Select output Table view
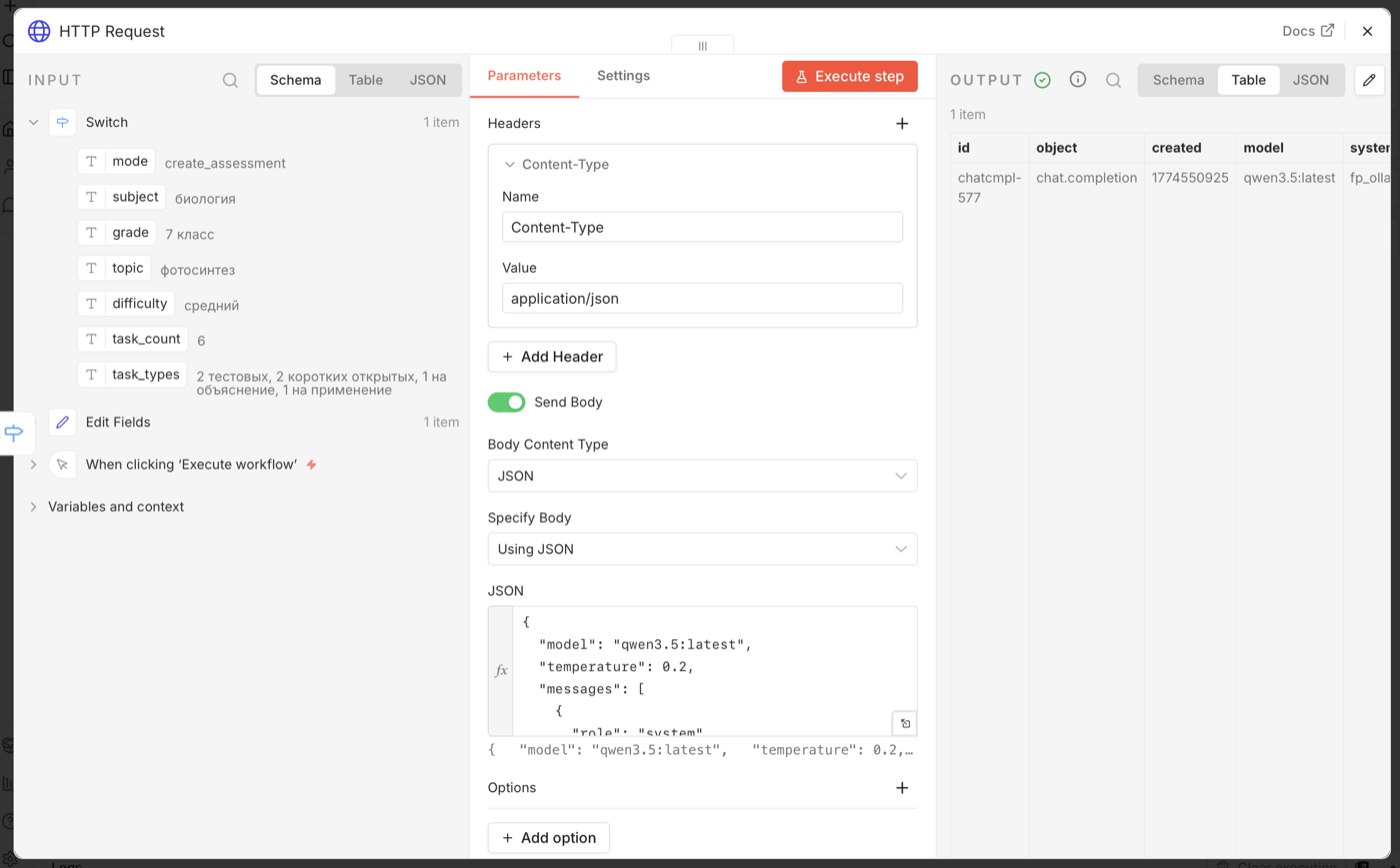Viewport: 1400px width, 868px height. coord(1248,80)
